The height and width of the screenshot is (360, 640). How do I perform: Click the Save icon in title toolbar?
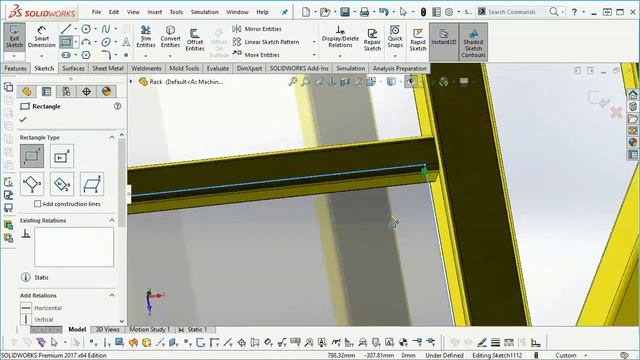(x=345, y=12)
